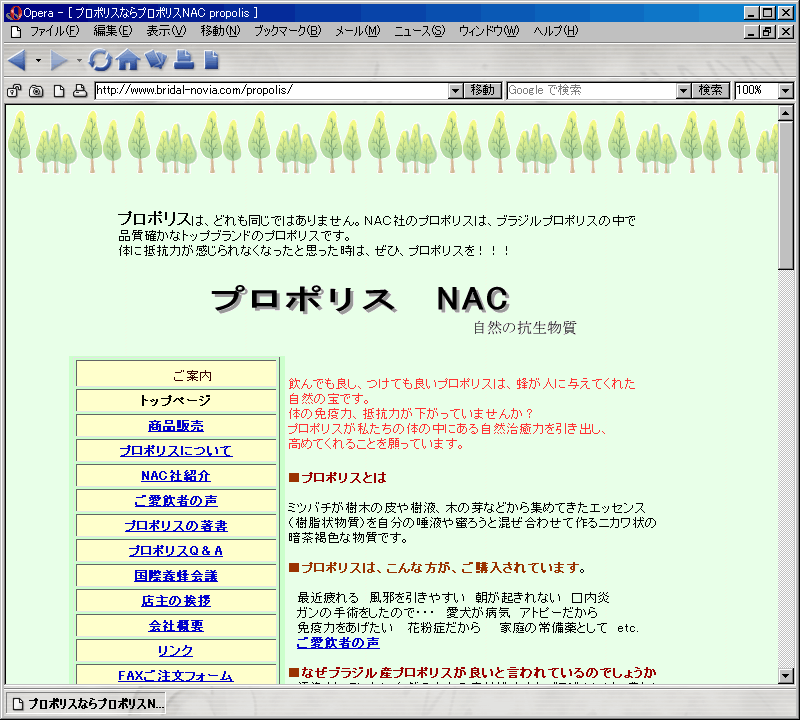Minimize the inner document window
800x720 pixels.
751,32
